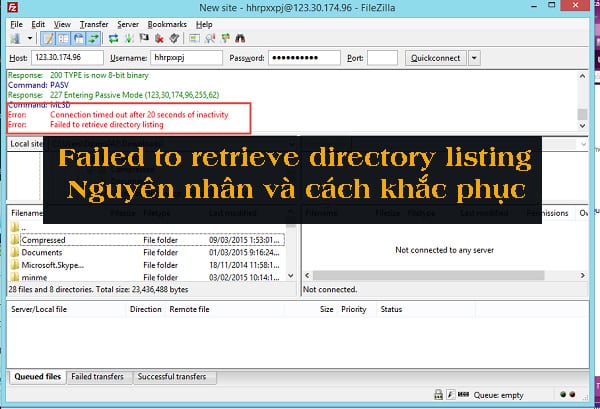Select the minme folder
The height and width of the screenshot is (409, 600).
tap(147, 277)
